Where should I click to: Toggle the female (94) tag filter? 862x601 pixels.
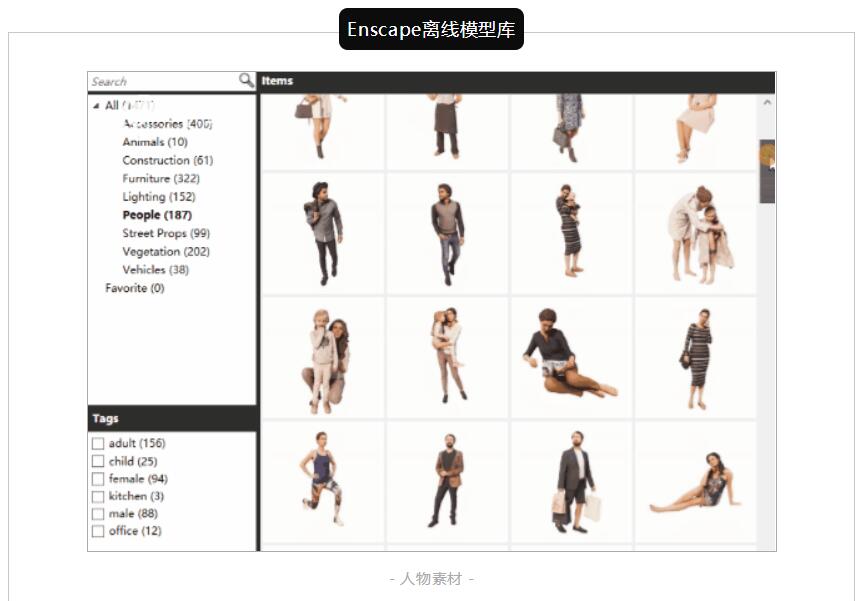pos(98,479)
